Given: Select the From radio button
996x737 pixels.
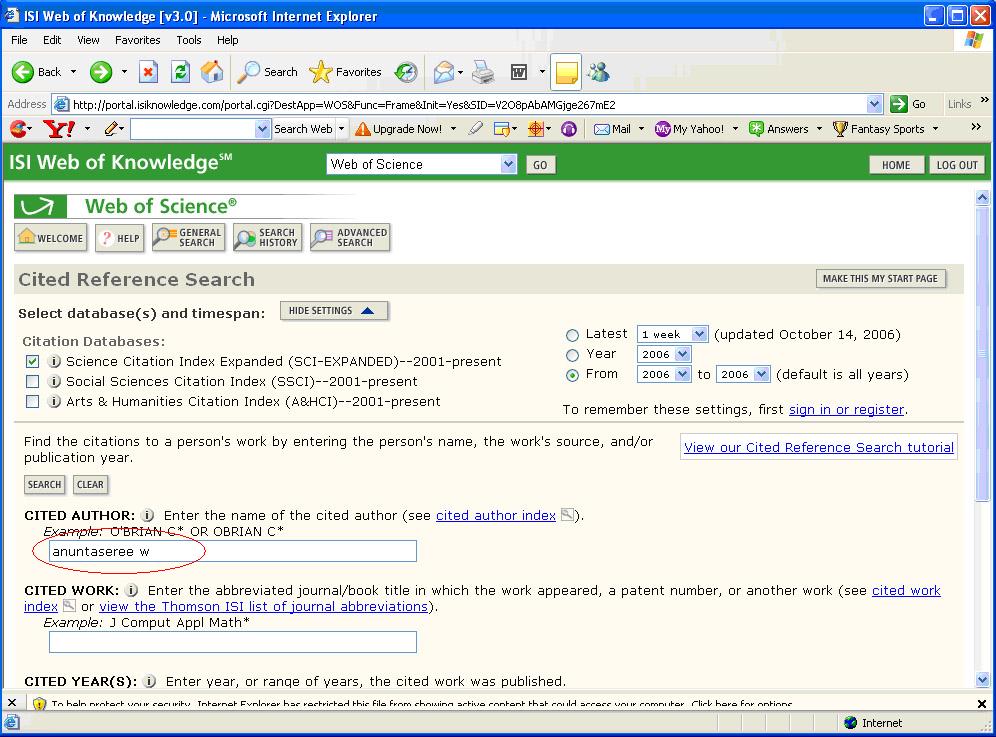Looking at the screenshot, I should [572, 375].
